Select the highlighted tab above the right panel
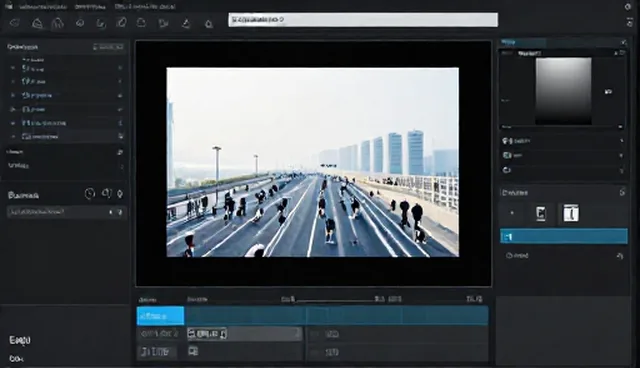Screen dimensions: 640x368 click(522, 42)
